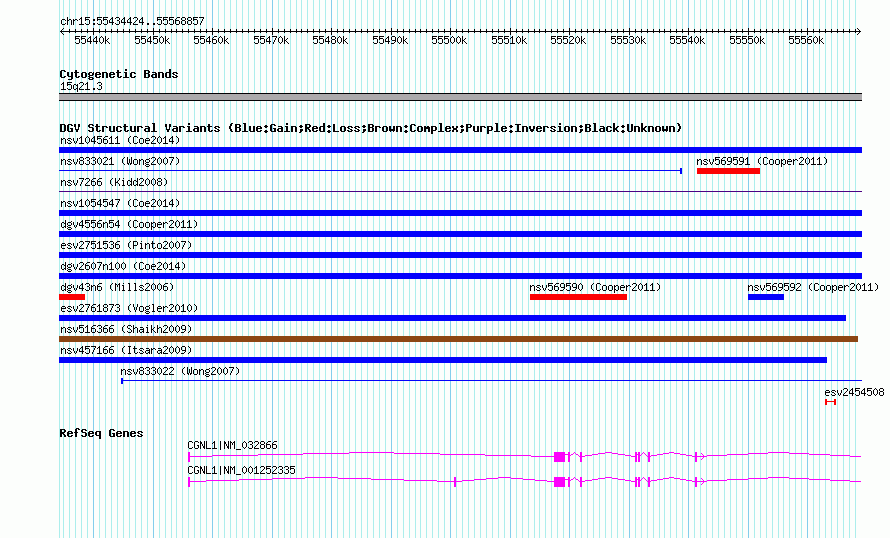Open the dgv2607n100 (Coe2014) label
The width and height of the screenshot is (890, 538).
(123, 266)
